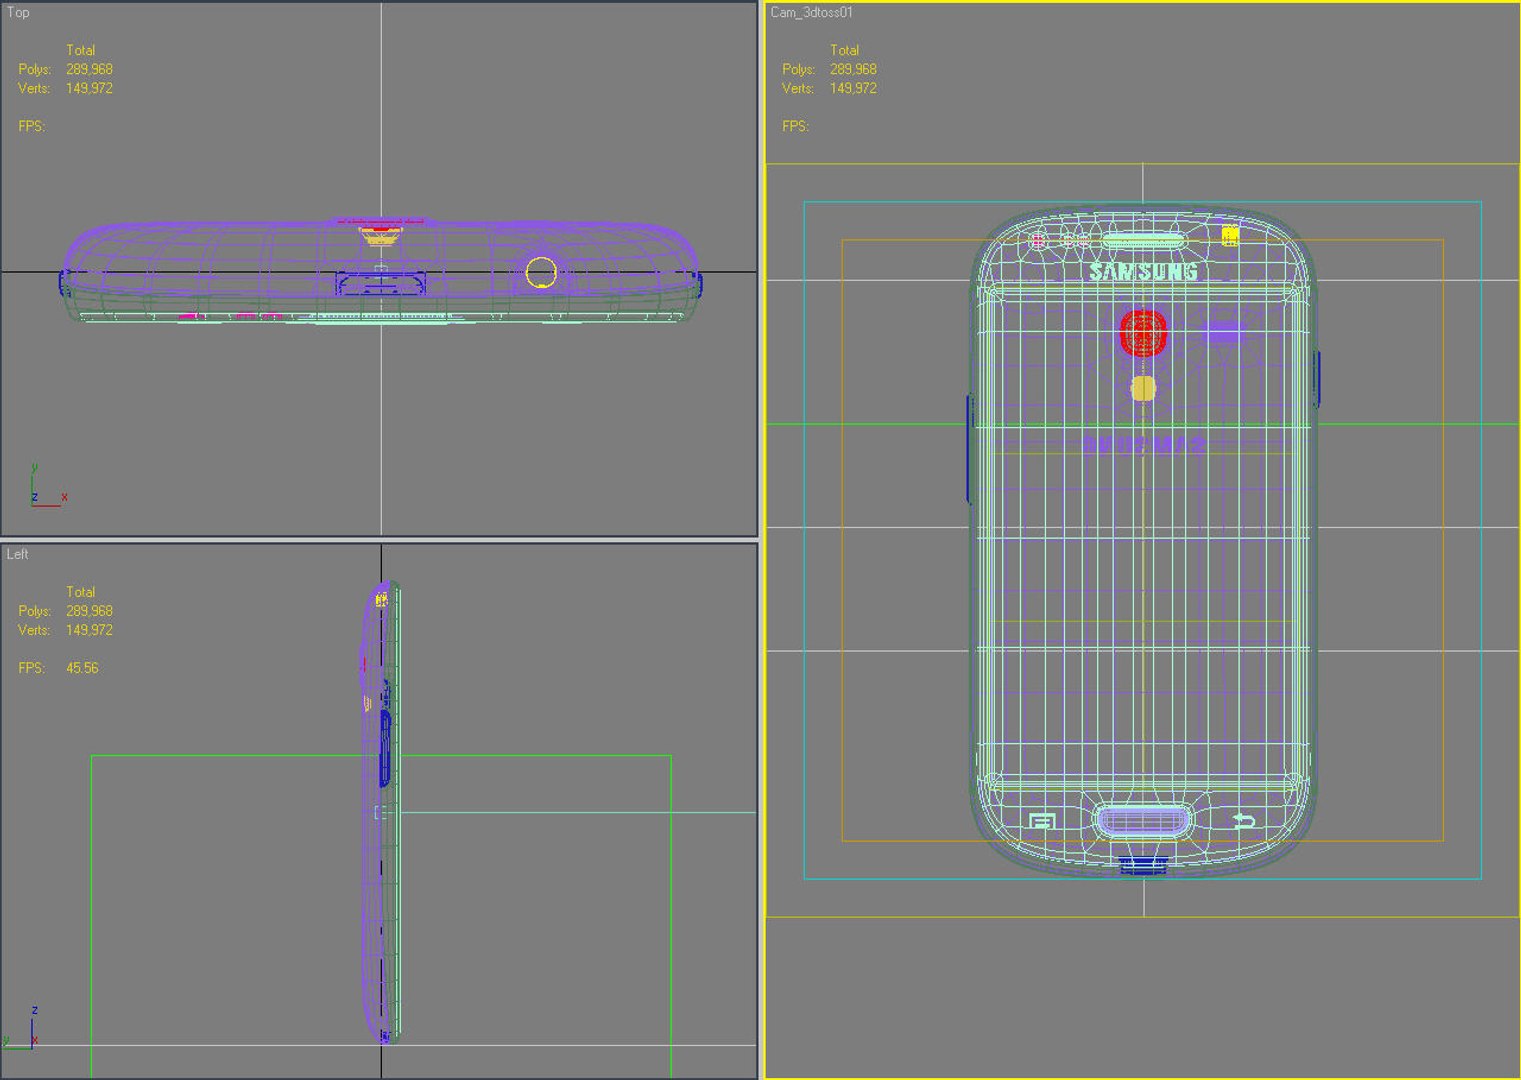
Task: Click the SAMSUNG logo at phone top
Action: tap(1143, 272)
